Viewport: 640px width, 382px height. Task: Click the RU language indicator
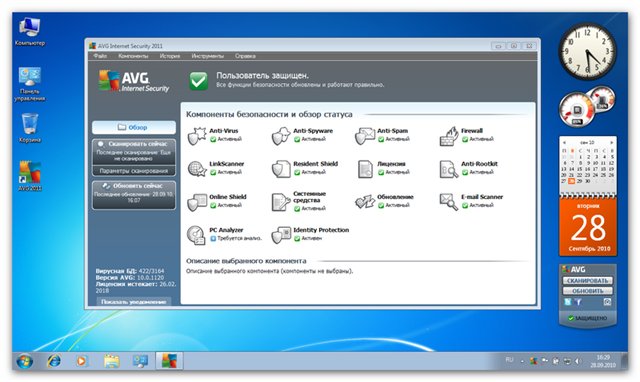(x=509, y=360)
